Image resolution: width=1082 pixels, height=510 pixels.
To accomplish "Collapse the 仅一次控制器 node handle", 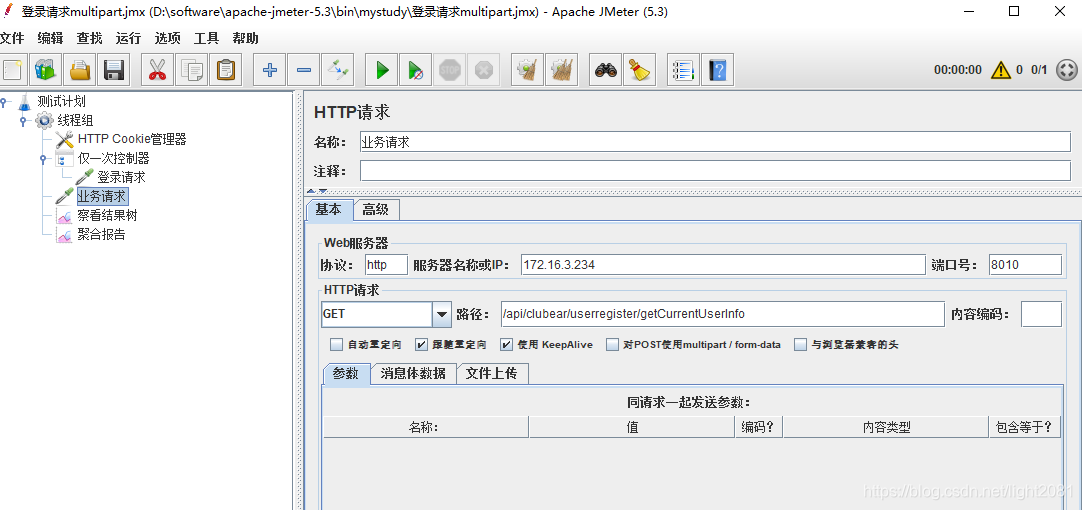I will [43, 159].
